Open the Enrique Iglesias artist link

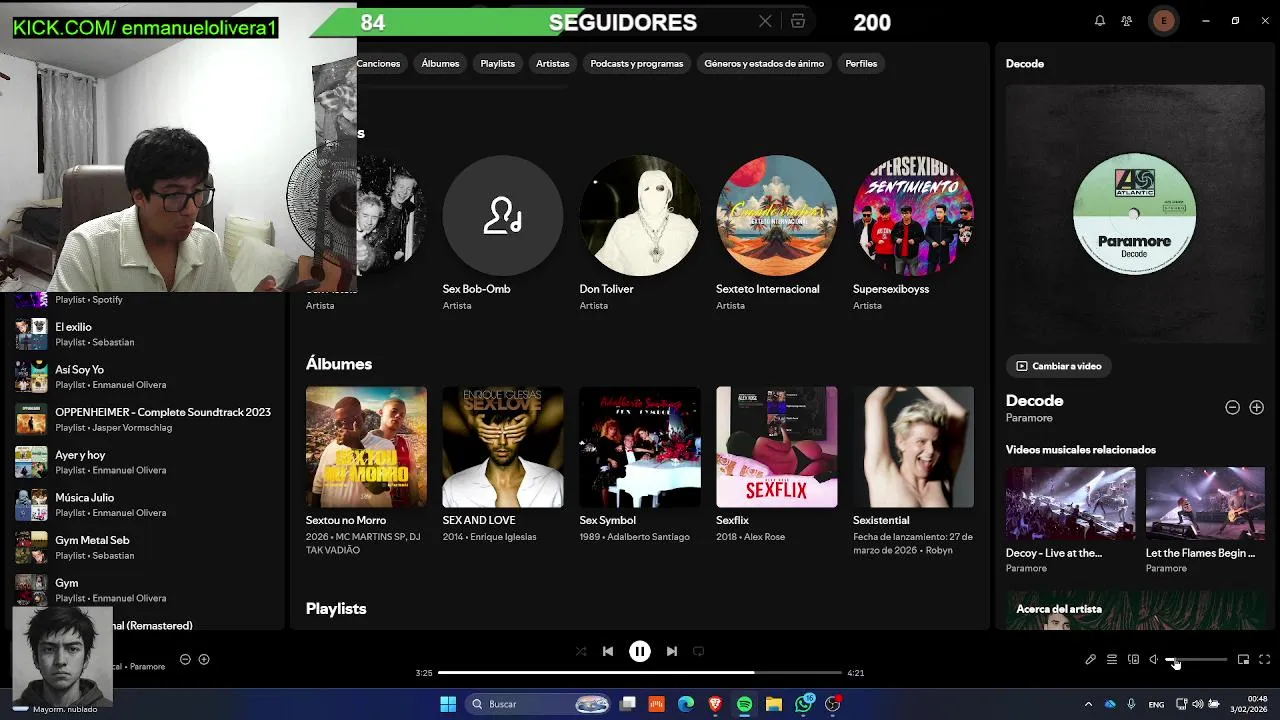(x=505, y=537)
